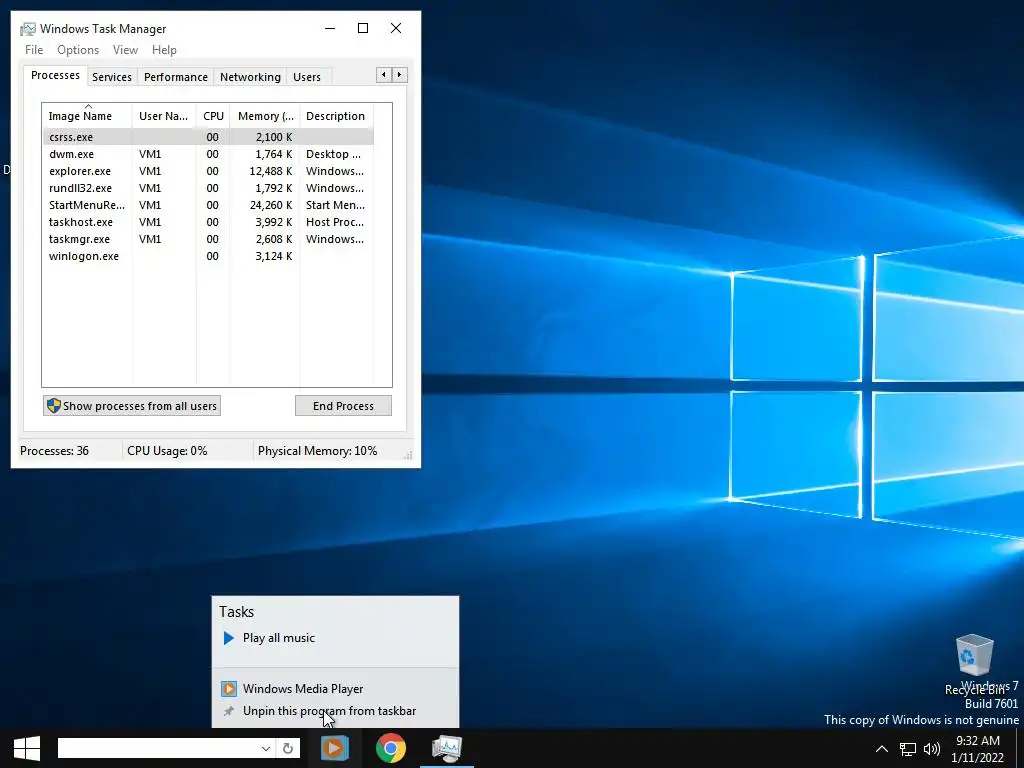Click the Show desktop strip after the clock
The image size is (1024, 768).
click(1020, 748)
